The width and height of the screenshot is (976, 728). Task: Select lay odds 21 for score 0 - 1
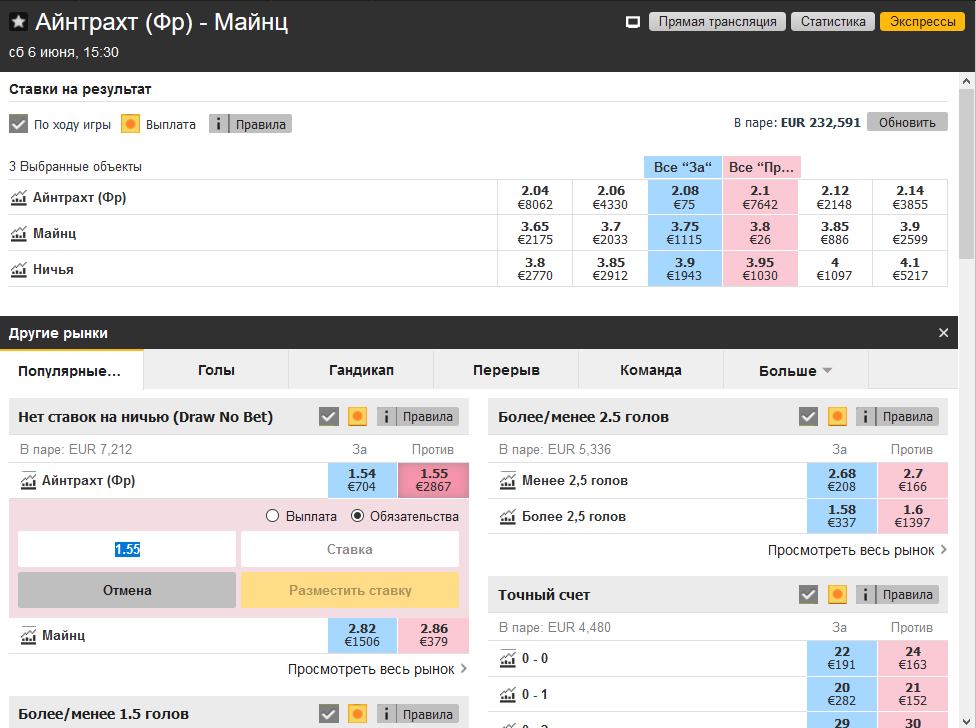[x=913, y=694]
